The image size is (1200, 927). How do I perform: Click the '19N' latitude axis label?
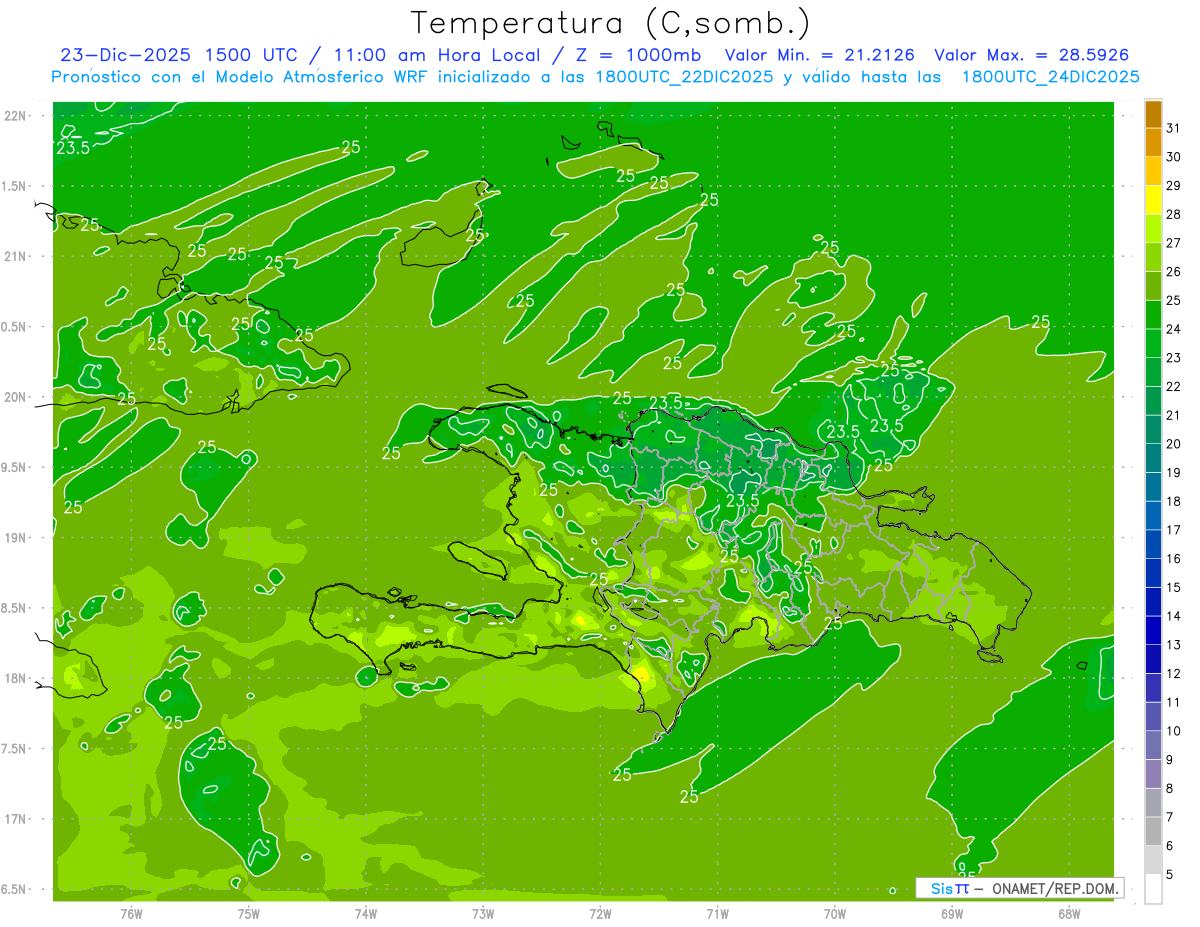click(17, 538)
